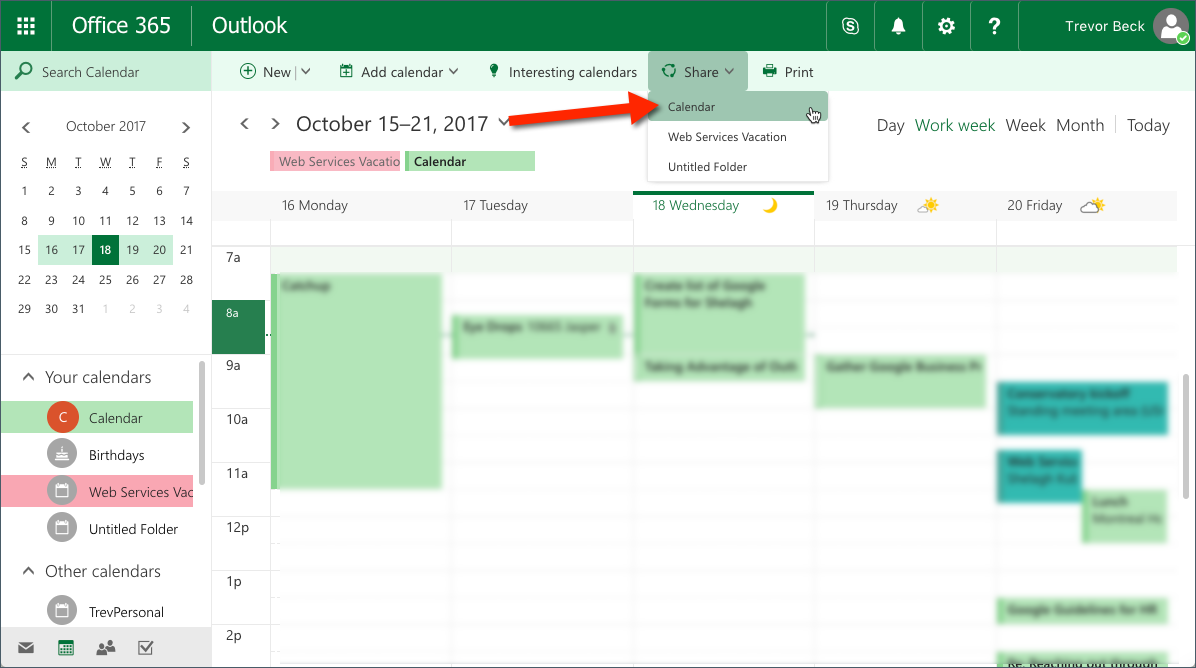Switch to Calendar in bottom navigation
This screenshot has height=668, width=1196.
coord(66,647)
